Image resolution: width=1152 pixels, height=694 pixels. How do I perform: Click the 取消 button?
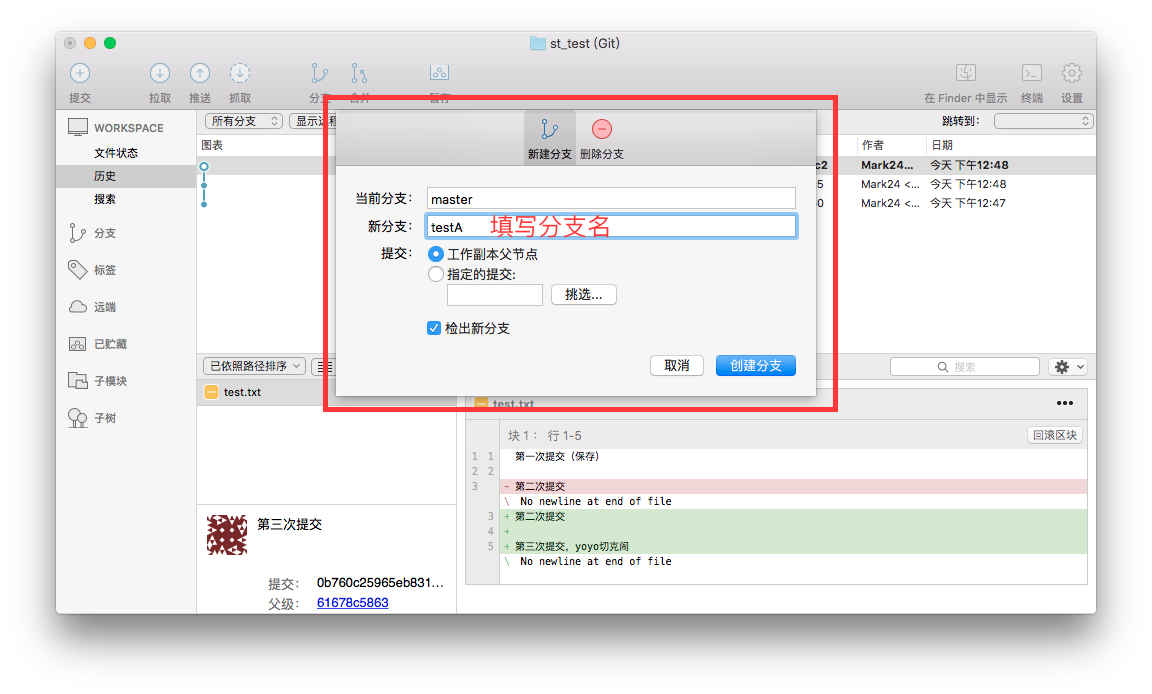677,366
